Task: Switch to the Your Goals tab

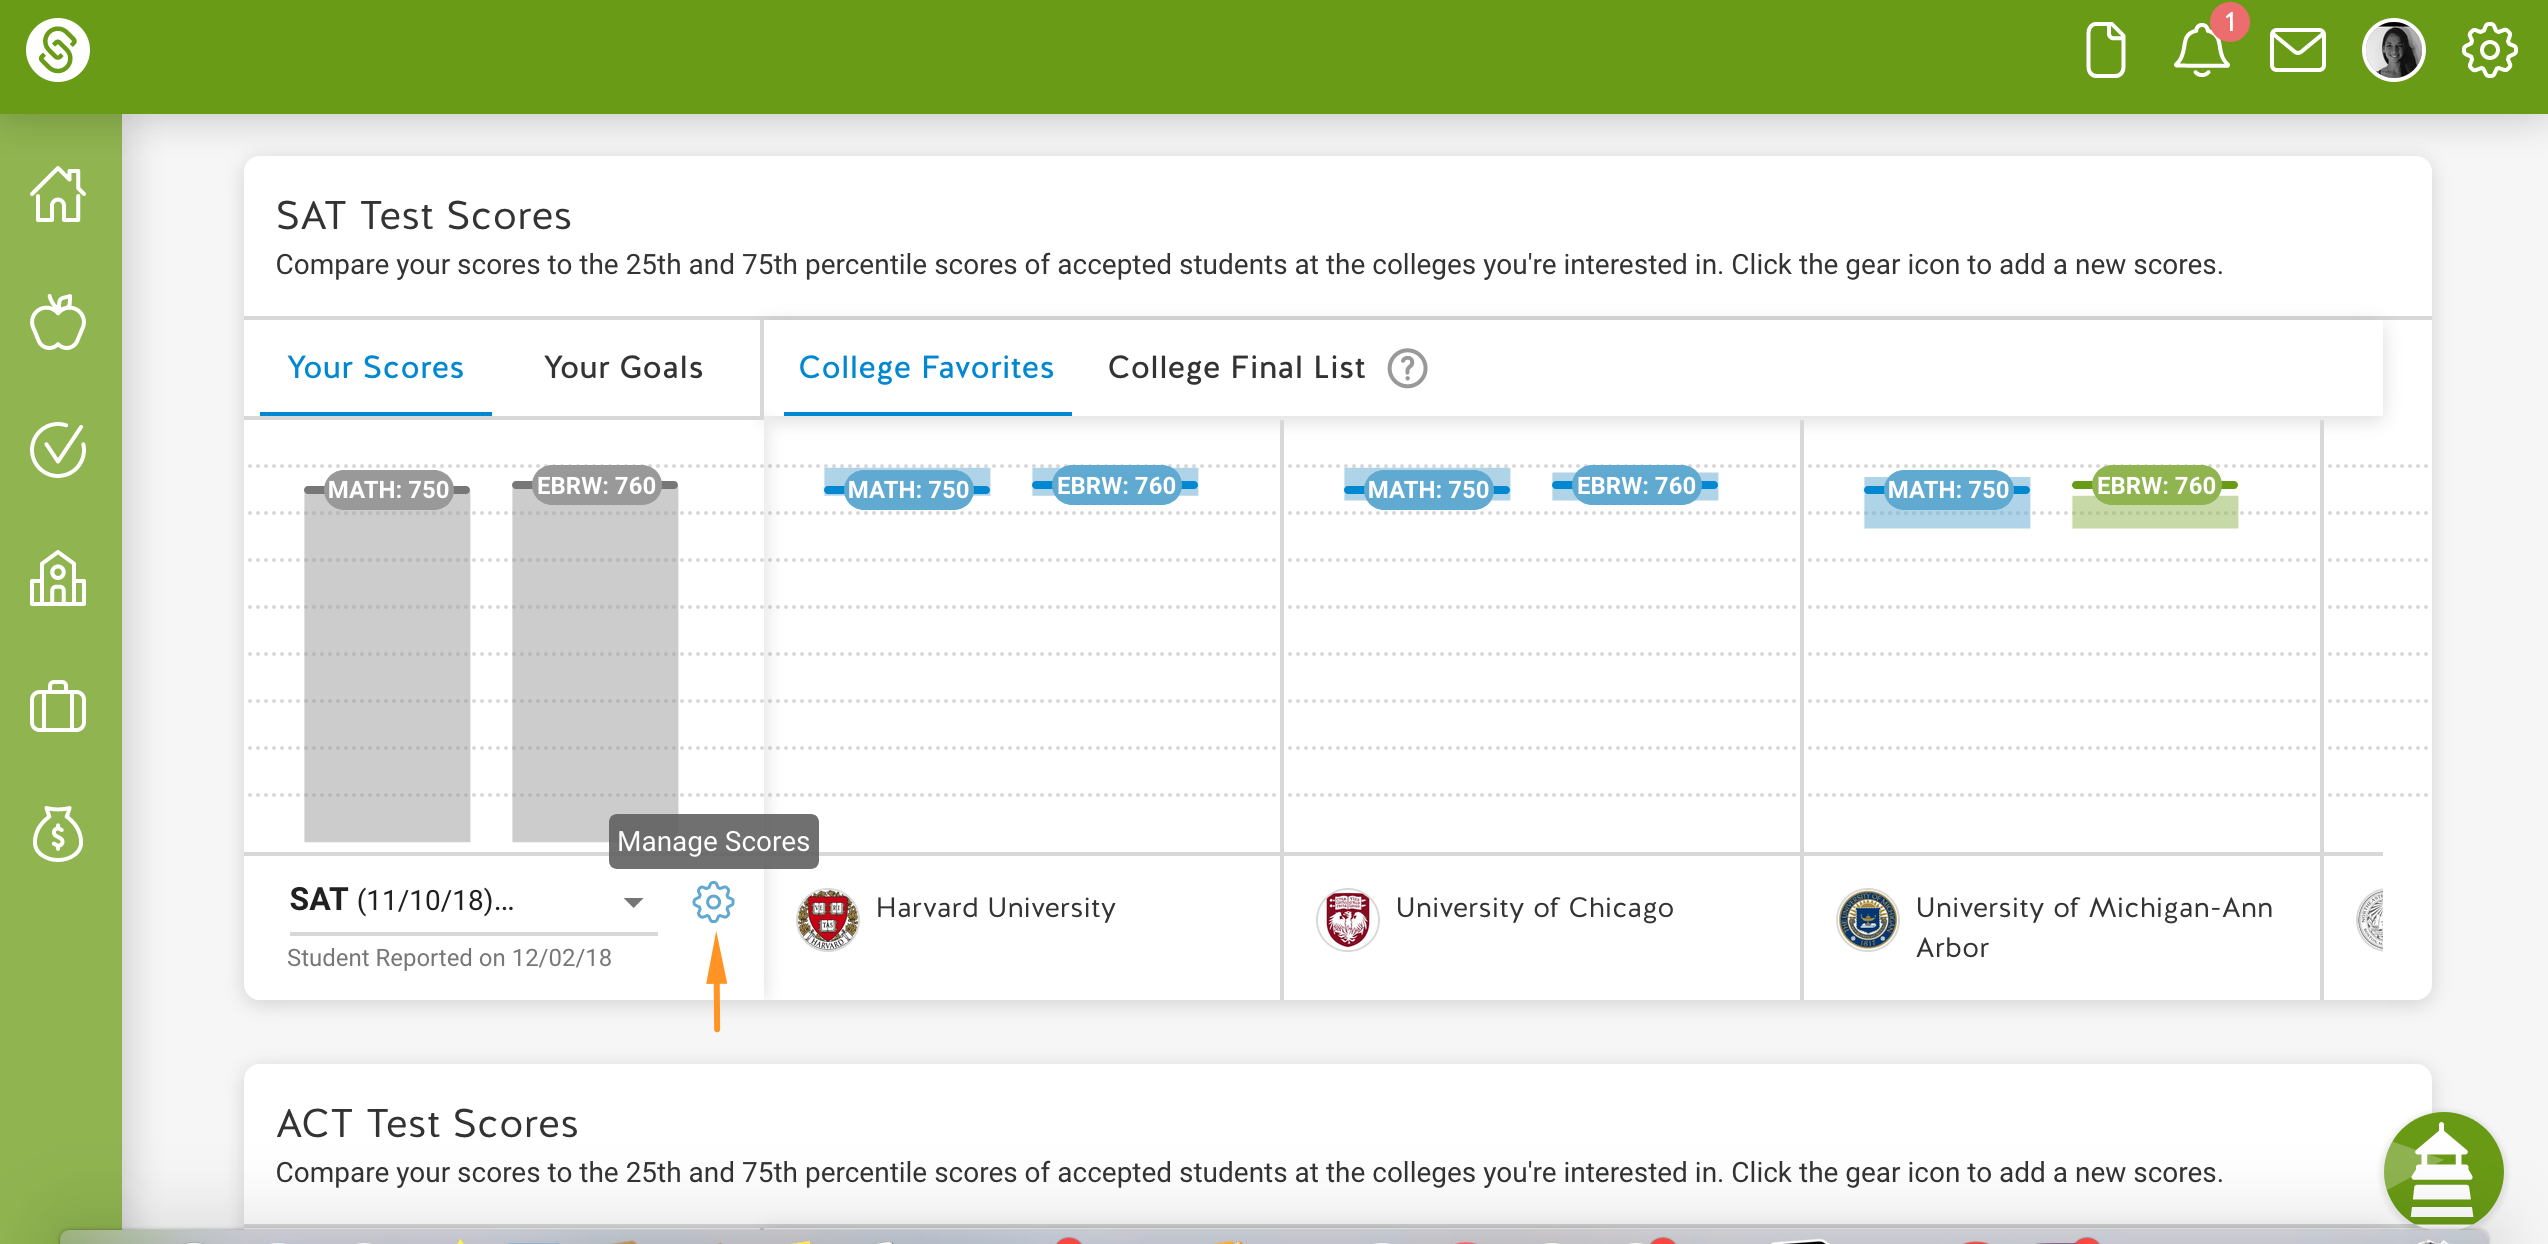Action: [x=624, y=367]
